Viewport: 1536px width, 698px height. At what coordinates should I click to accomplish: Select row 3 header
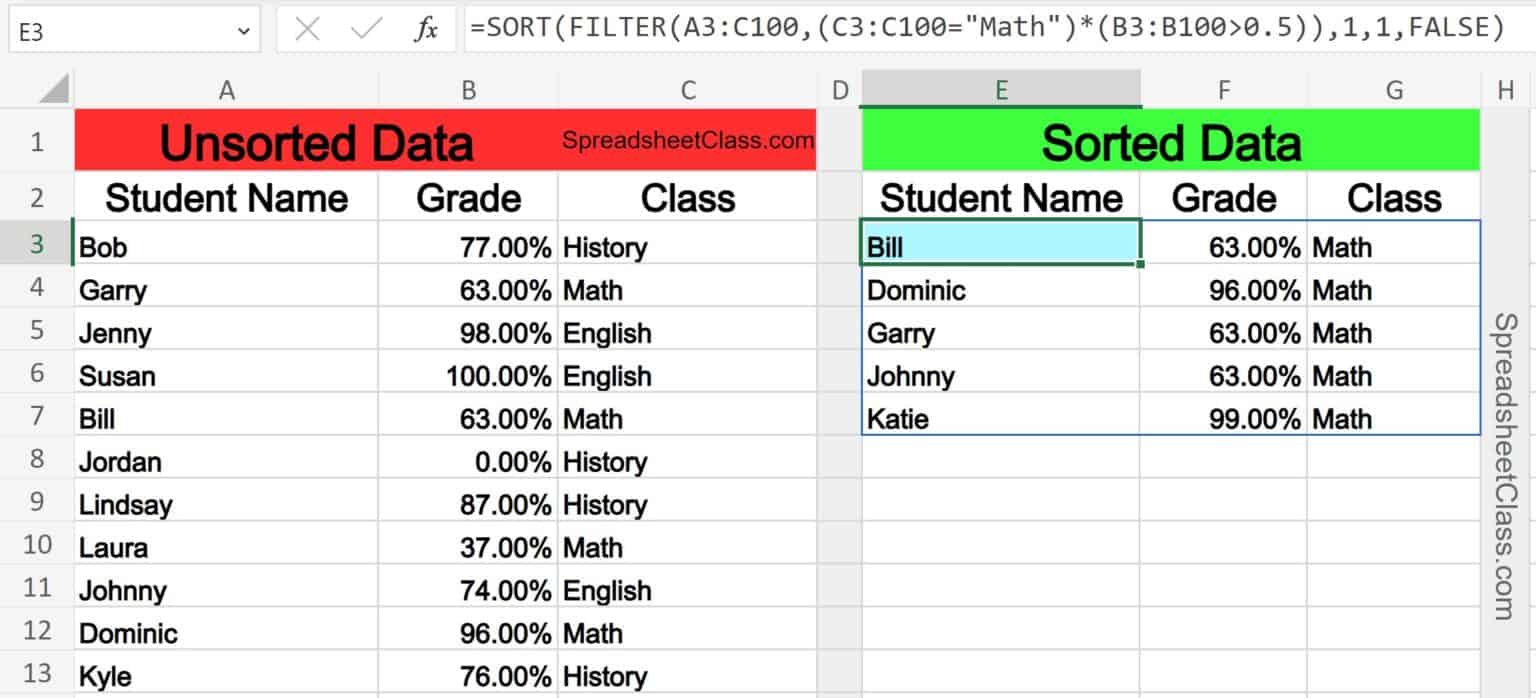click(x=36, y=246)
